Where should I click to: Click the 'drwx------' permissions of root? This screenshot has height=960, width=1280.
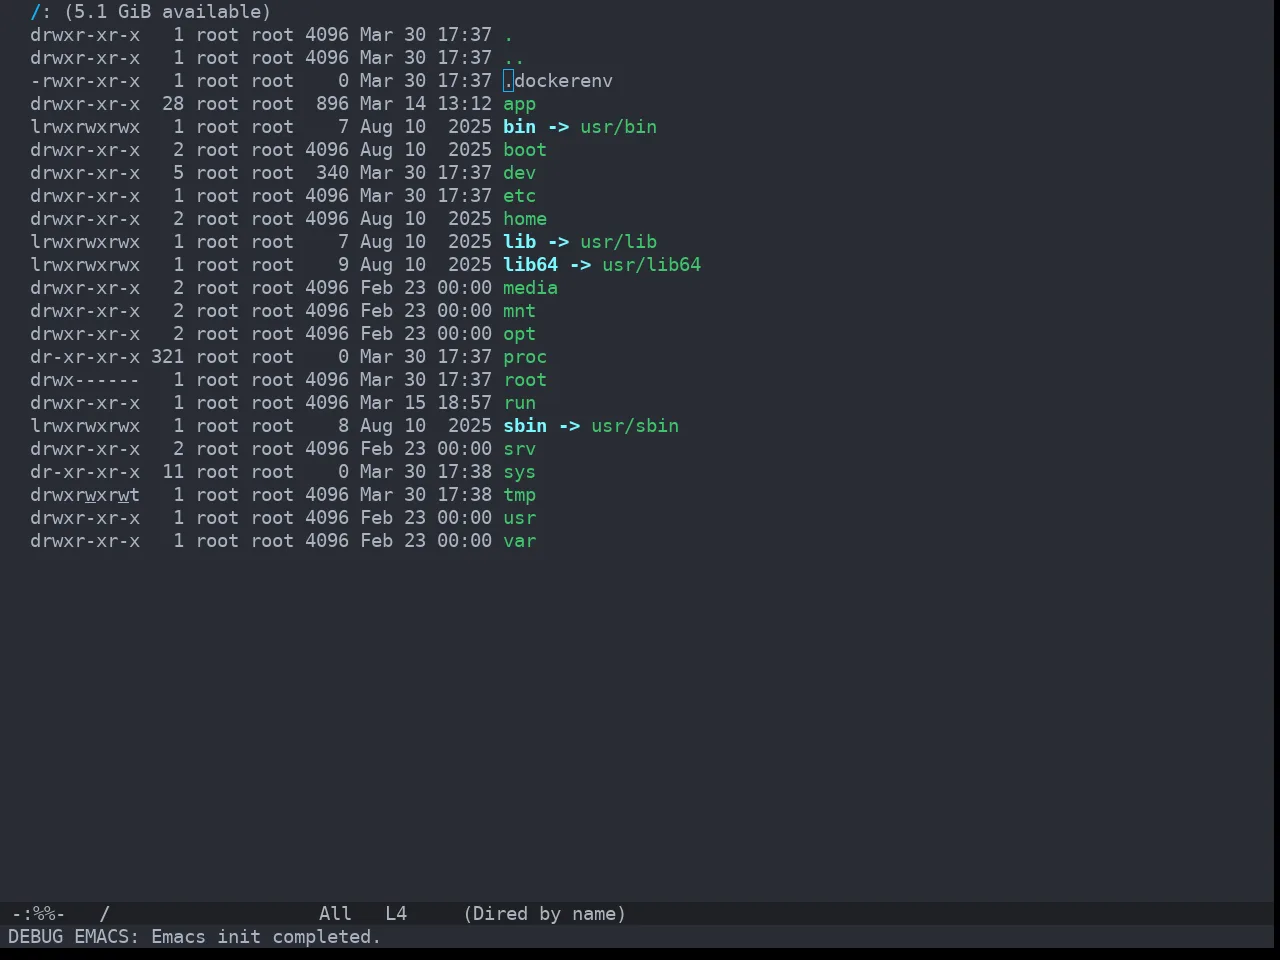pyautogui.click(x=85, y=380)
